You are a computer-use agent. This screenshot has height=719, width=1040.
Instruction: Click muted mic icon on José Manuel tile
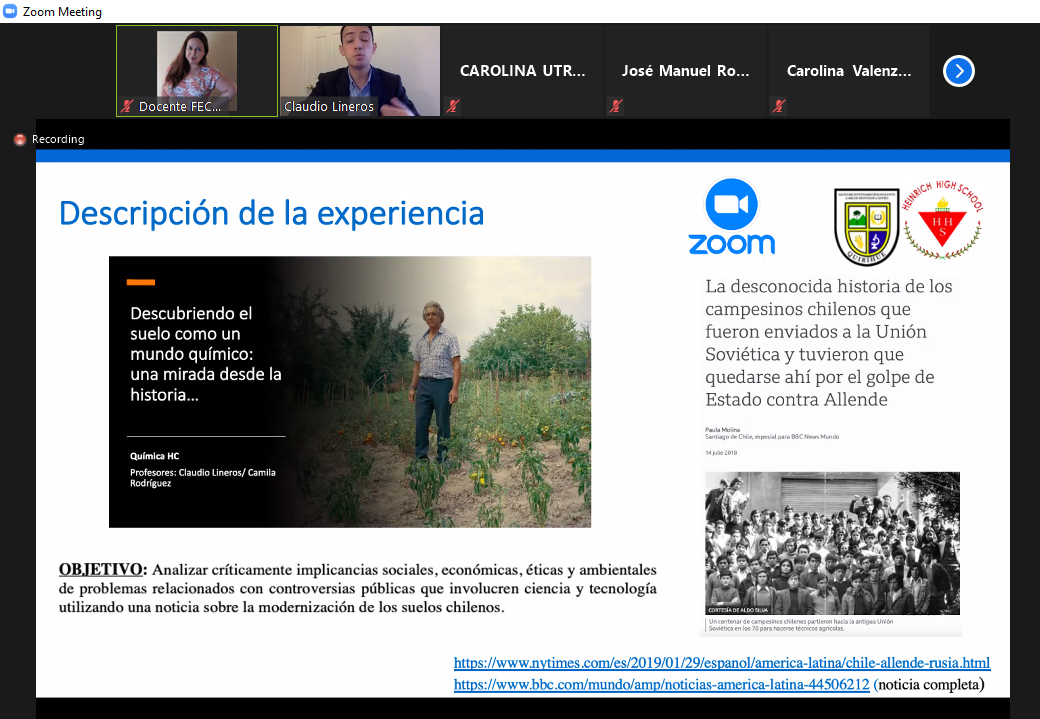[x=616, y=106]
